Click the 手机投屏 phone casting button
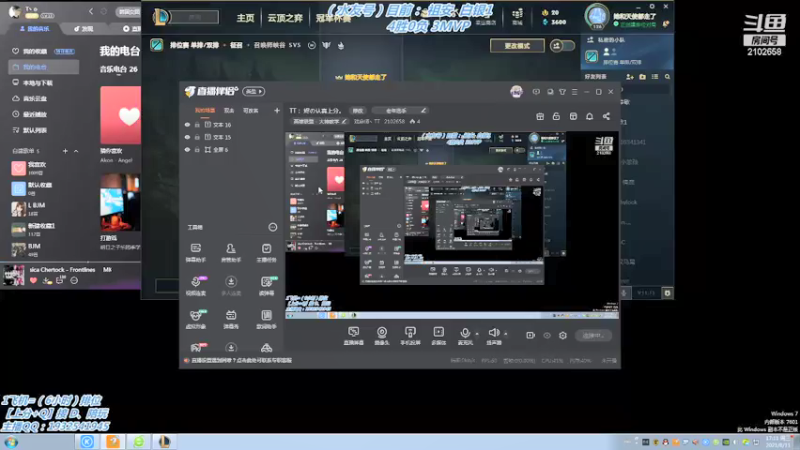 [410, 336]
